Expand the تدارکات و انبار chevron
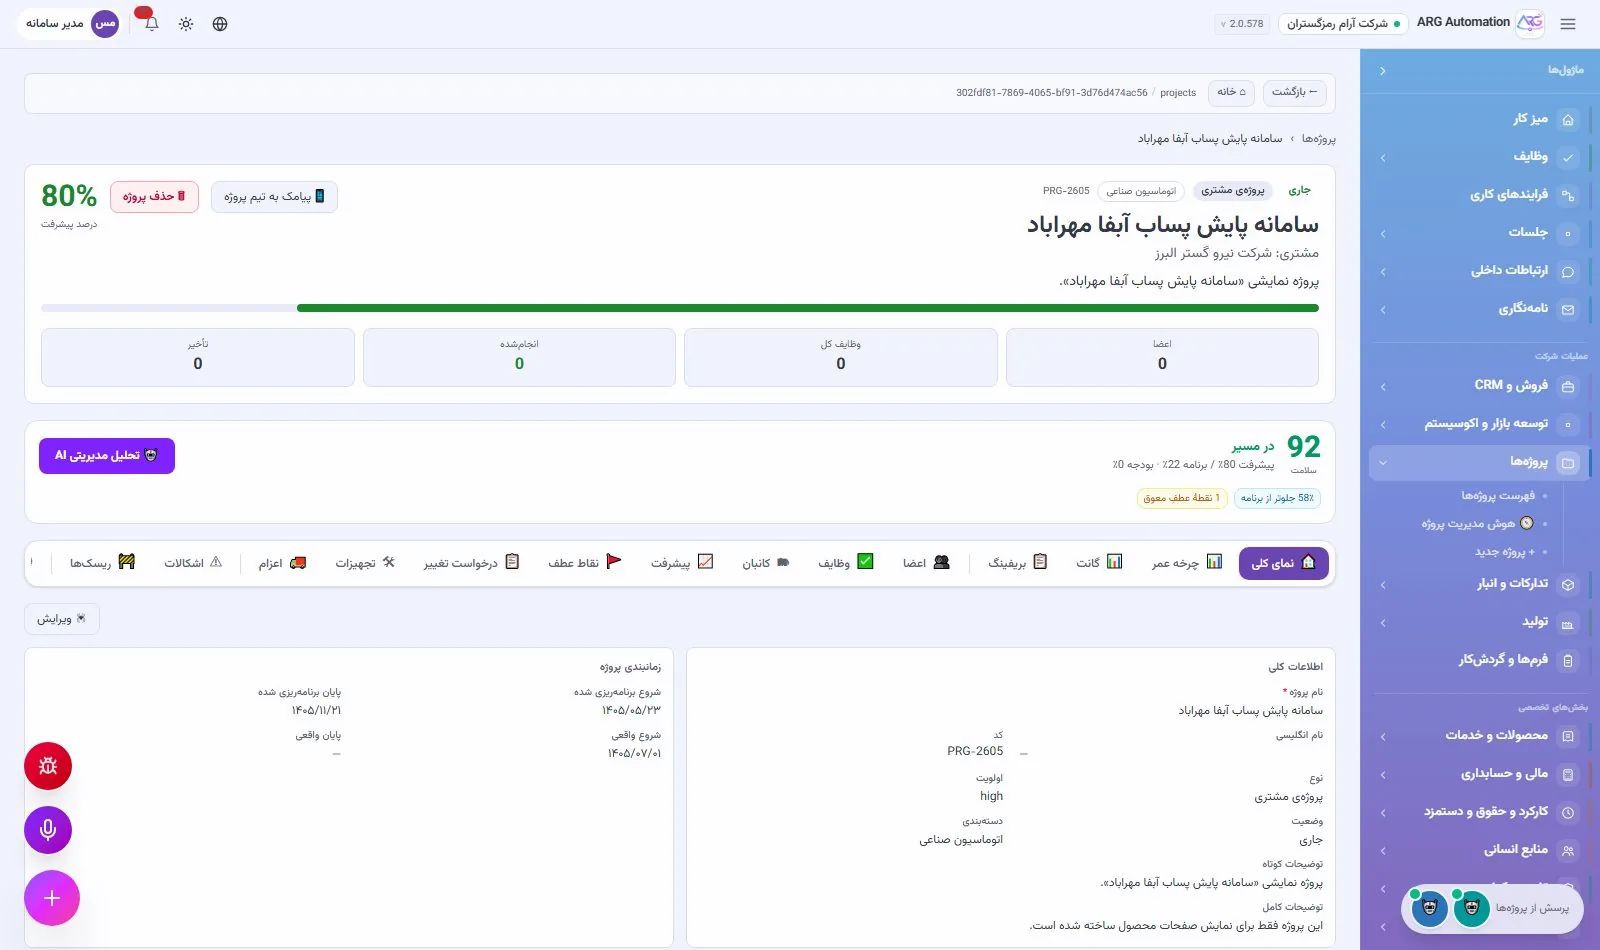The height and width of the screenshot is (950, 1600). coord(1382,584)
